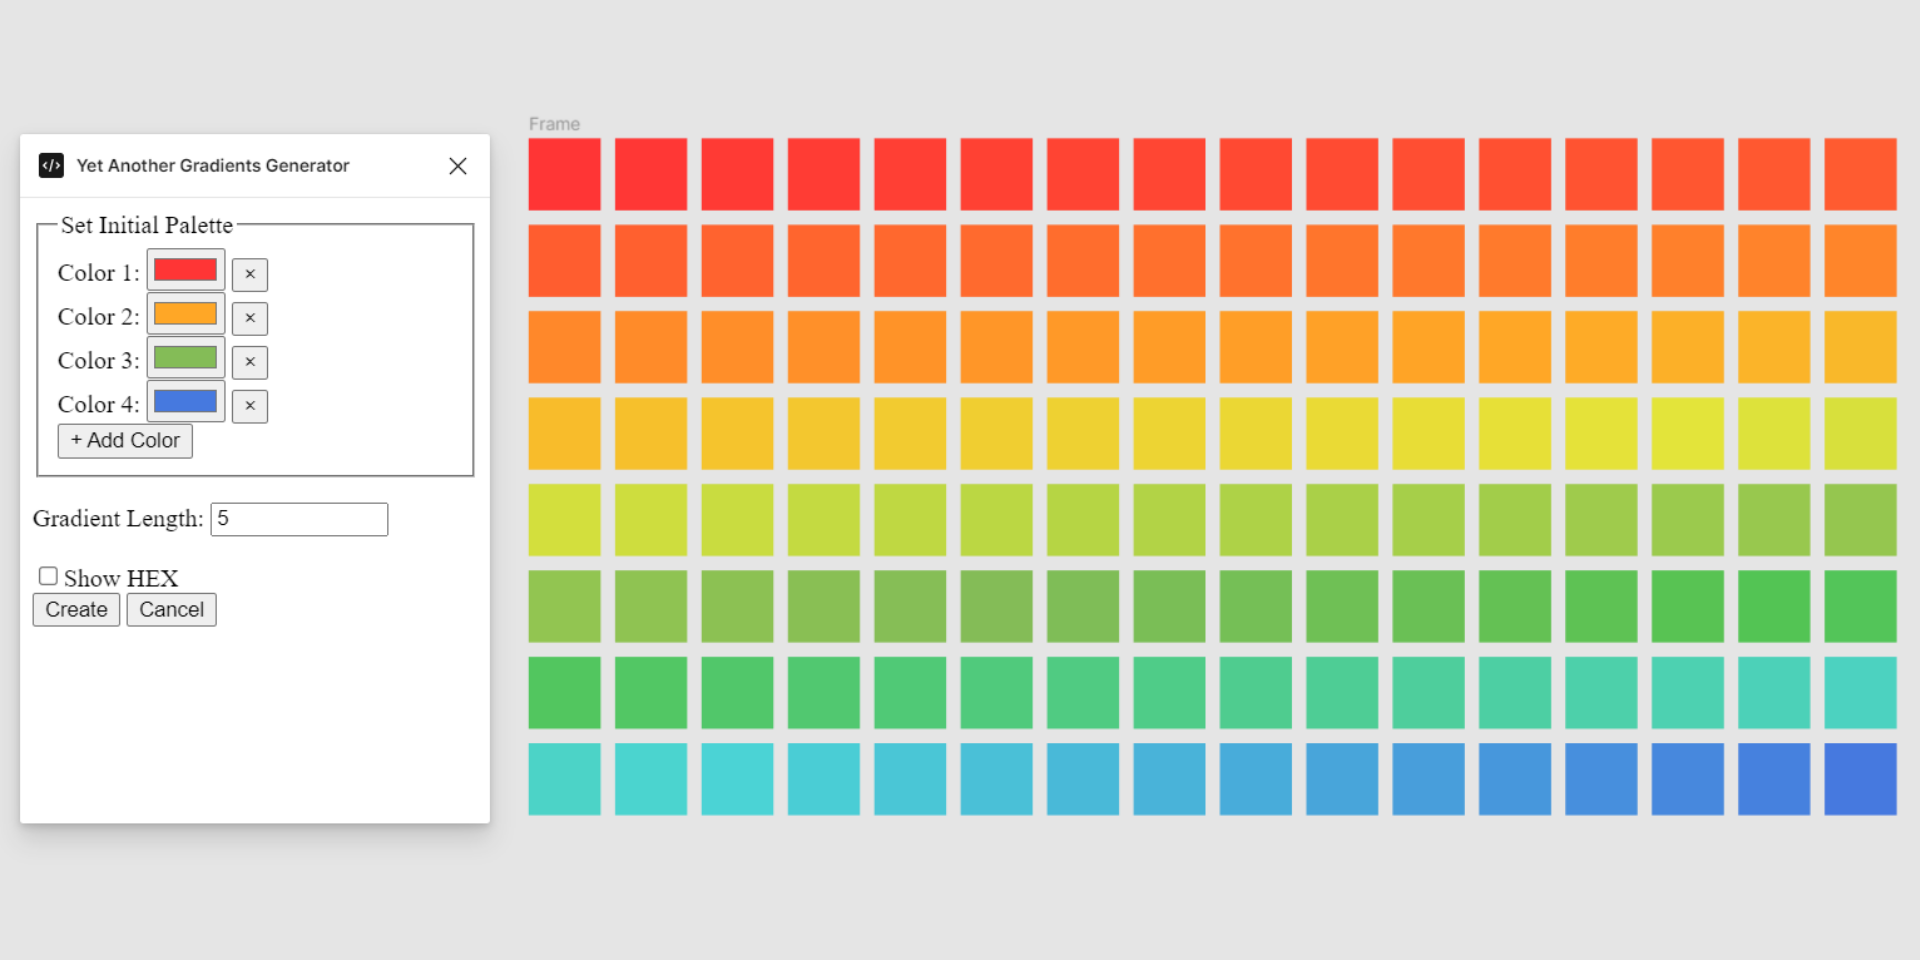1920x960 pixels.
Task: Remove Color 1 with its x button
Action: 250,274
